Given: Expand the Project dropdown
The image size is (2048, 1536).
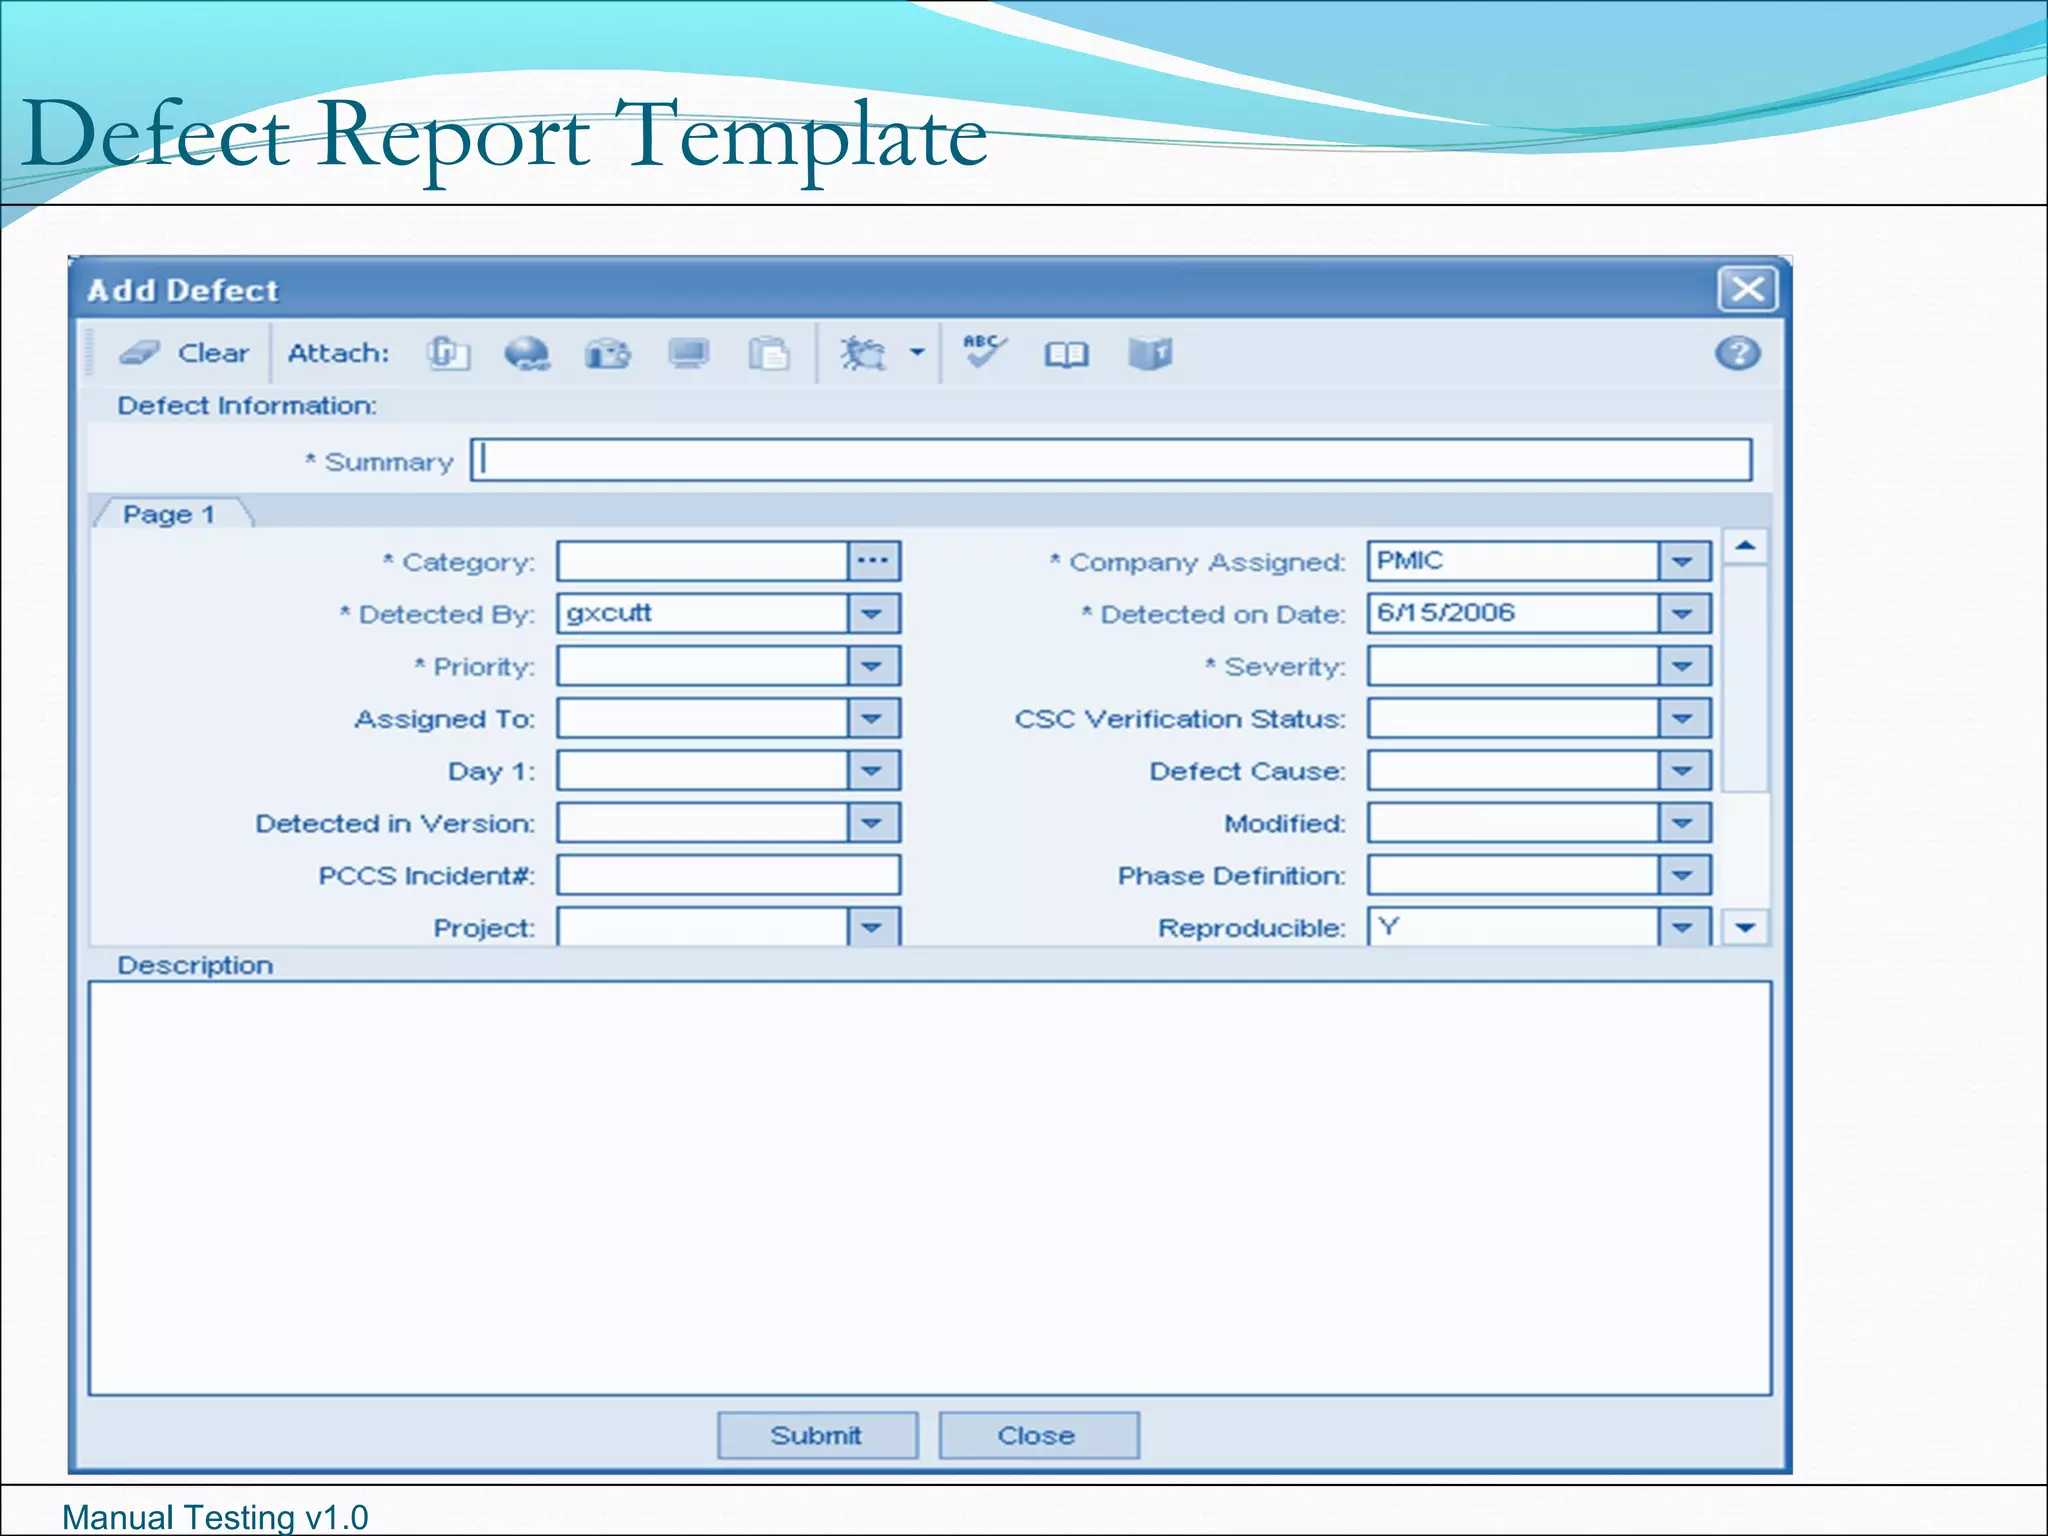Looking at the screenshot, I should pyautogui.click(x=873, y=927).
